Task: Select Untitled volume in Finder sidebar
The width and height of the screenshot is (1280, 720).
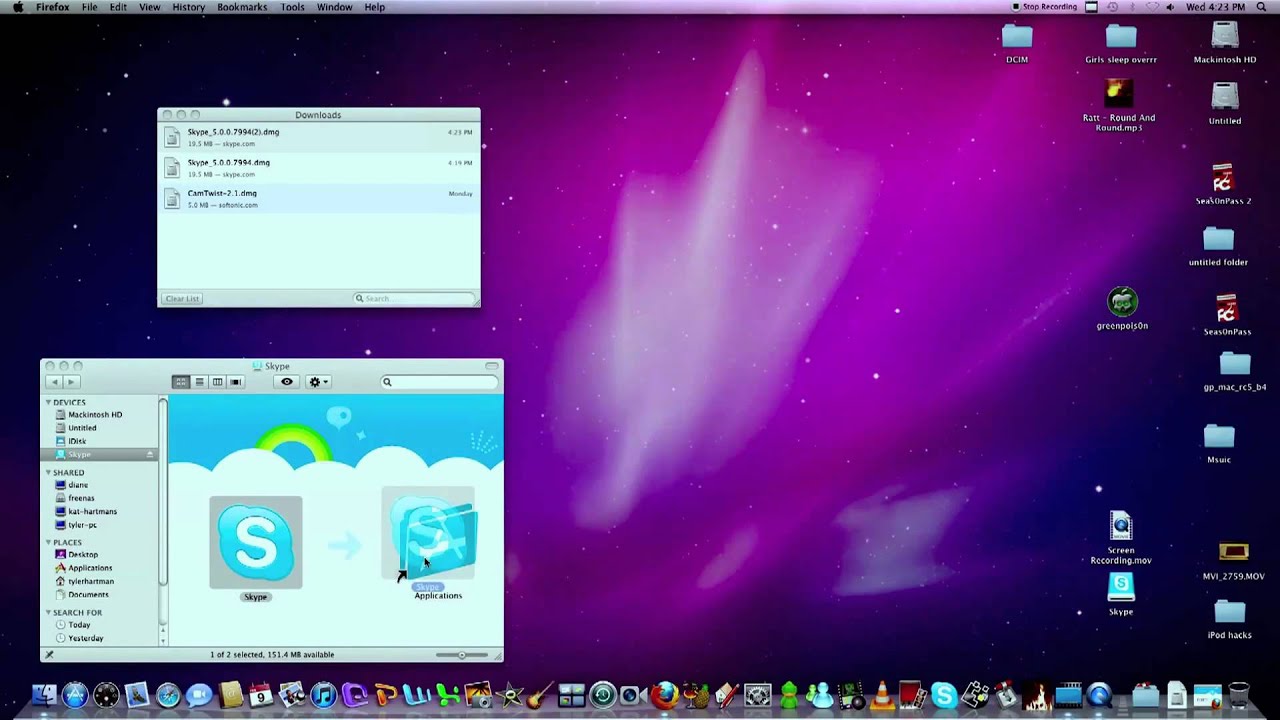Action: pos(82,428)
